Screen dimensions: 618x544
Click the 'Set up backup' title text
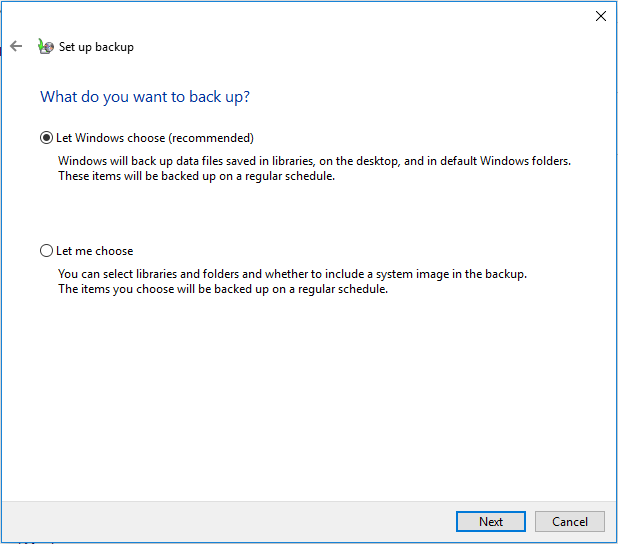pyautogui.click(x=96, y=47)
